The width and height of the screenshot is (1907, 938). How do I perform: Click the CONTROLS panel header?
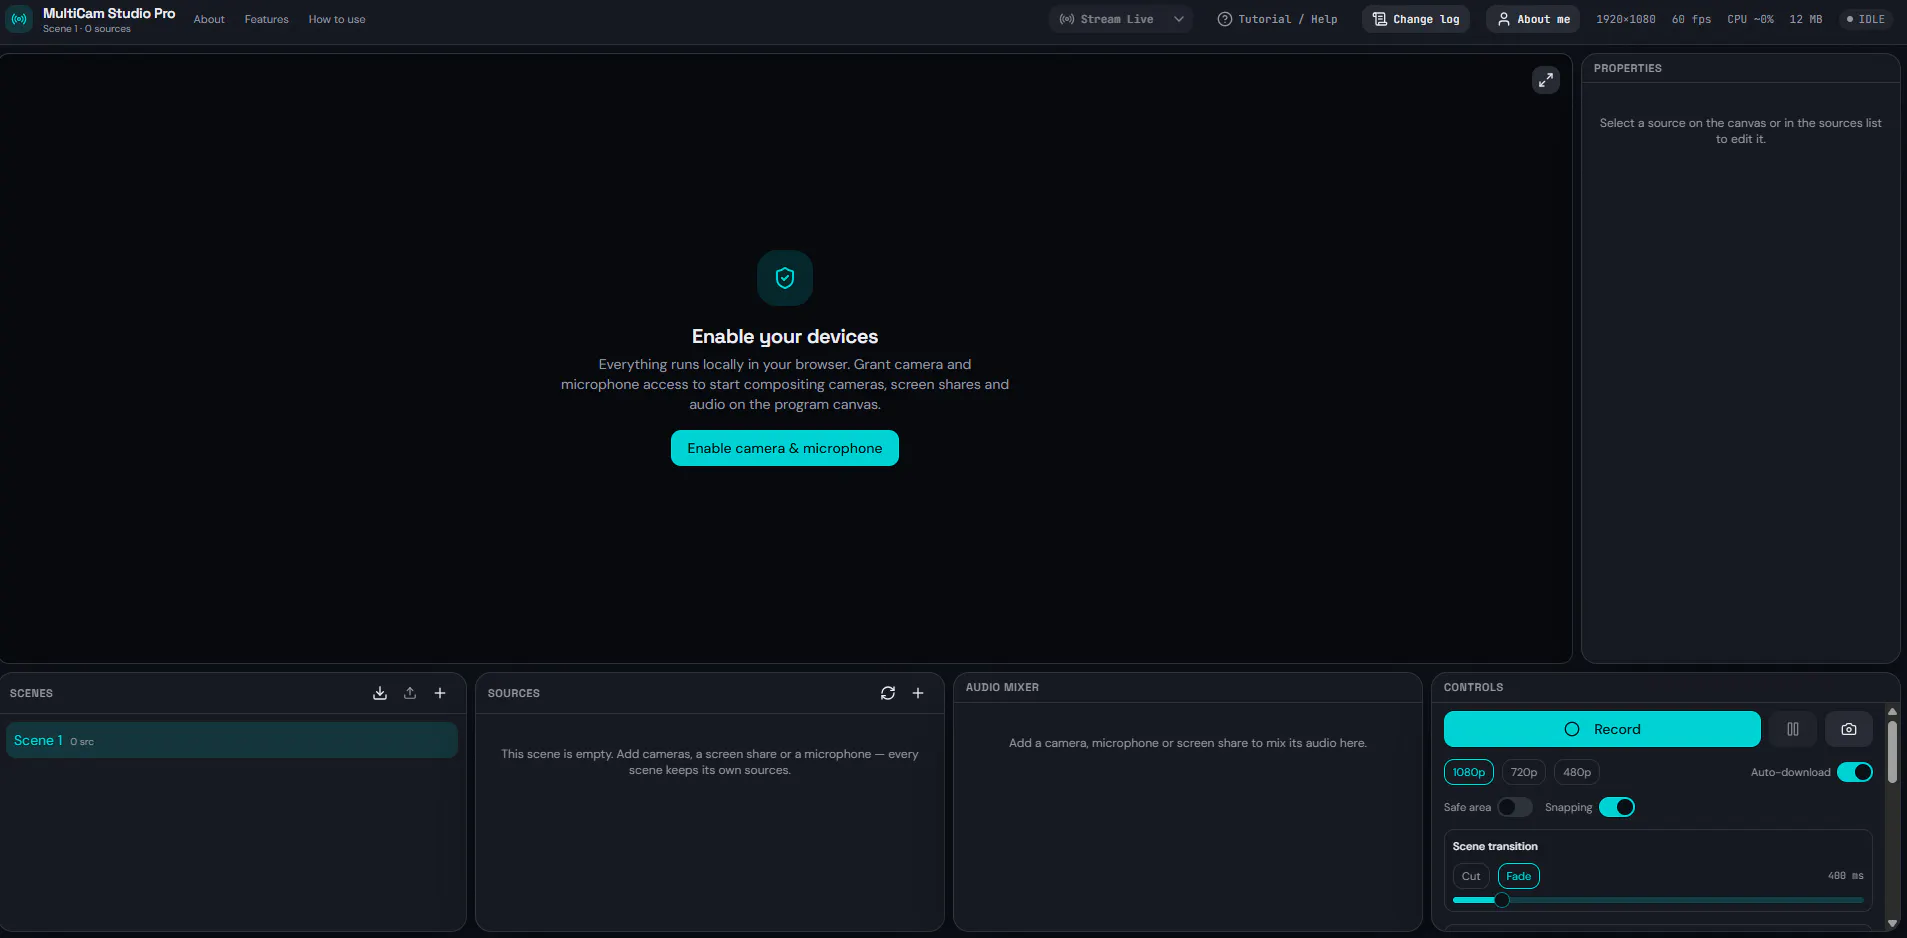[x=1473, y=687]
